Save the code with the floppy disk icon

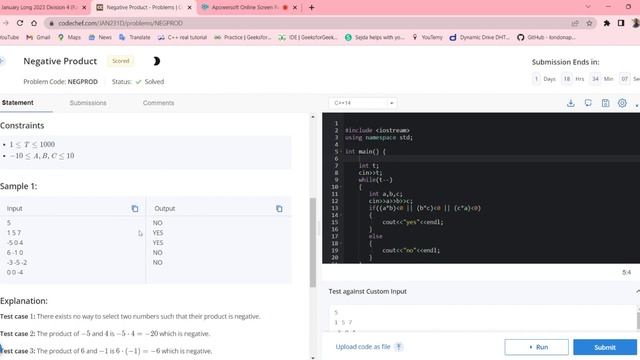[605, 103]
